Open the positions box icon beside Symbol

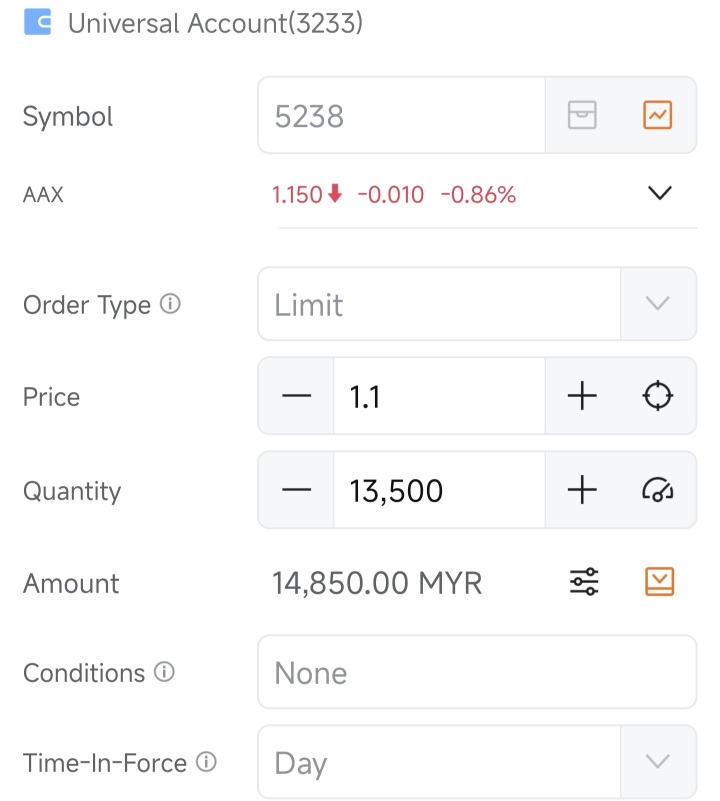582,115
